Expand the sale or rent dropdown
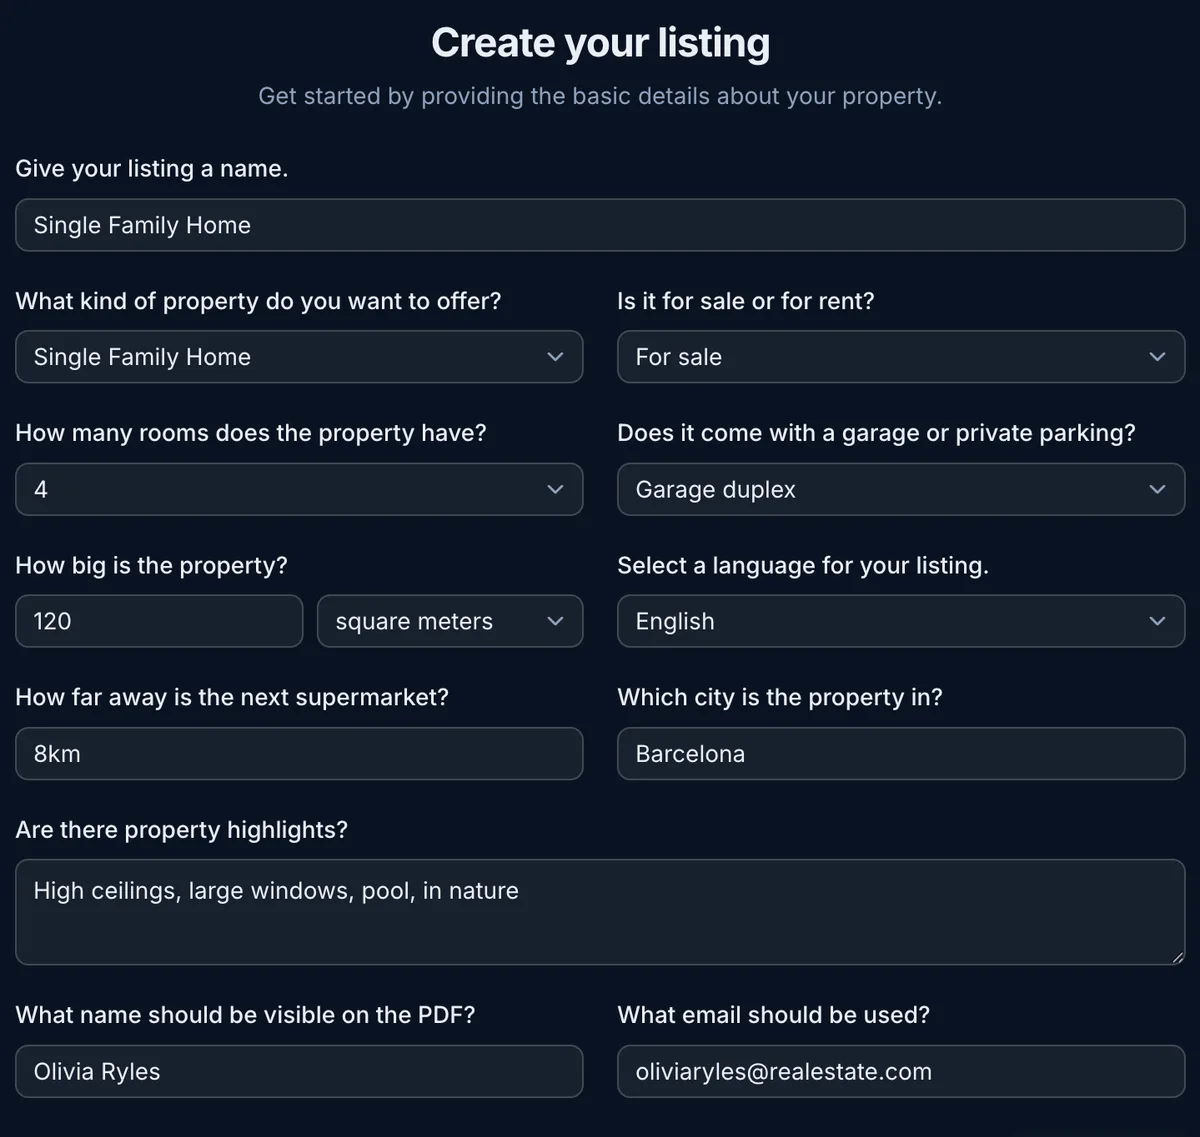The height and width of the screenshot is (1137, 1200). click(x=901, y=357)
